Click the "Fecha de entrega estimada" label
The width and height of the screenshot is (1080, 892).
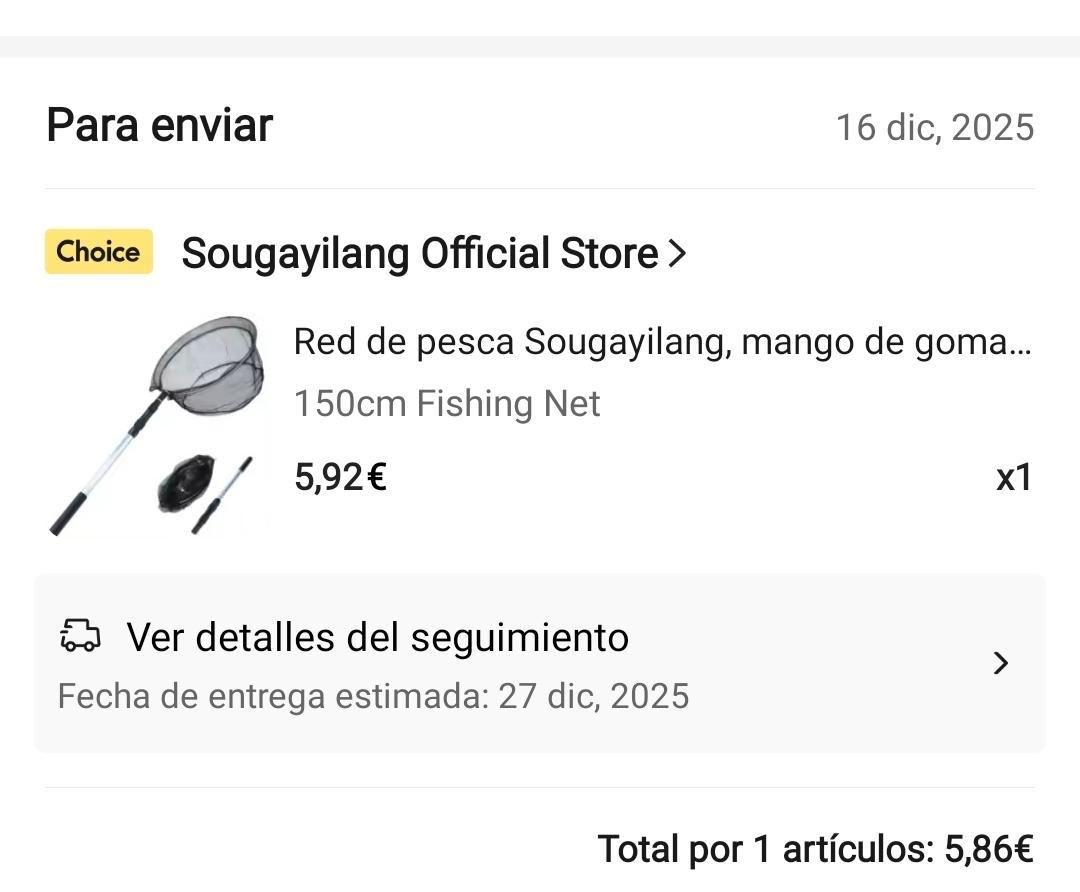coord(272,696)
